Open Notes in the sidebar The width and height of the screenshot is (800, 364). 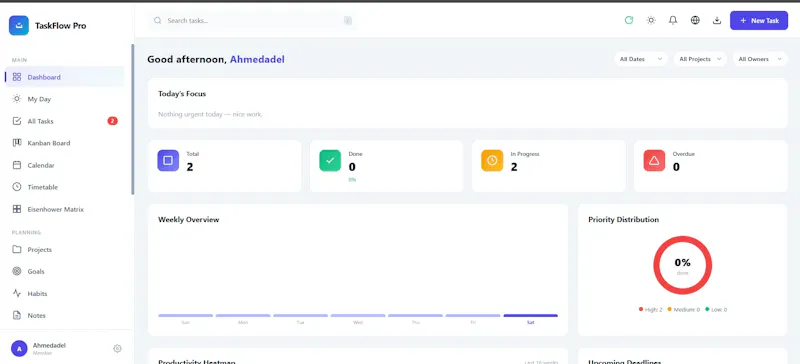coord(65,316)
